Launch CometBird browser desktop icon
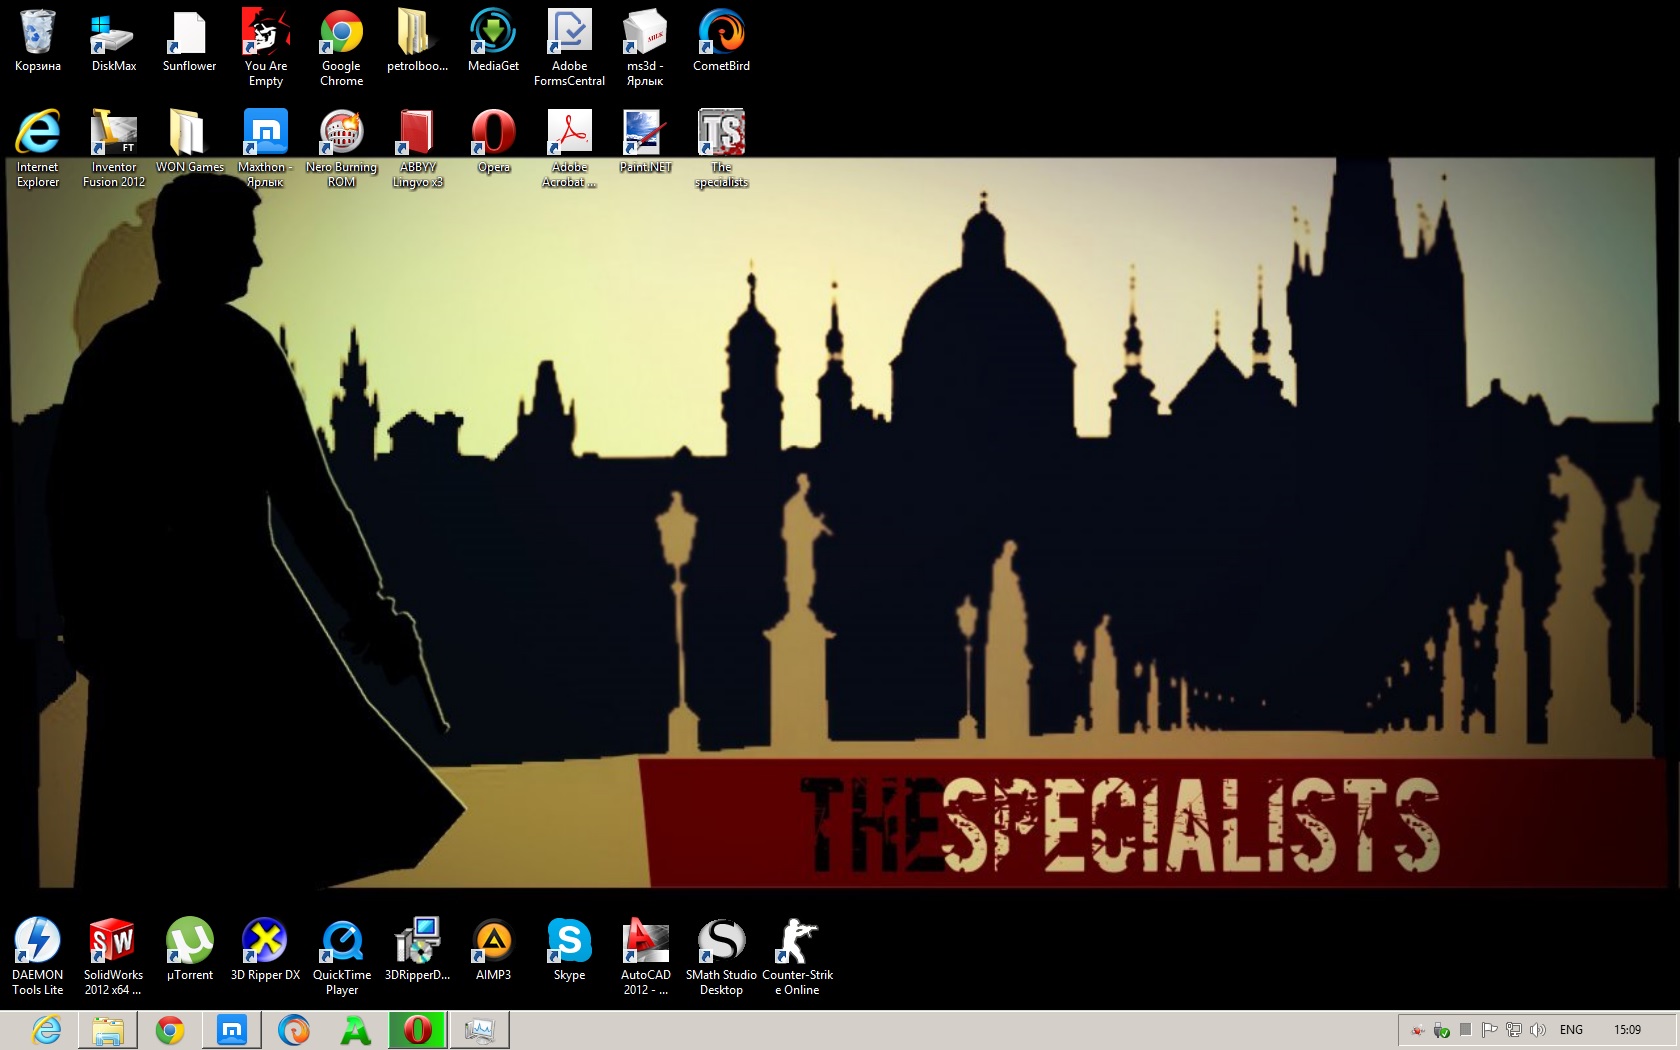Image resolution: width=1680 pixels, height=1050 pixels. coord(721,41)
